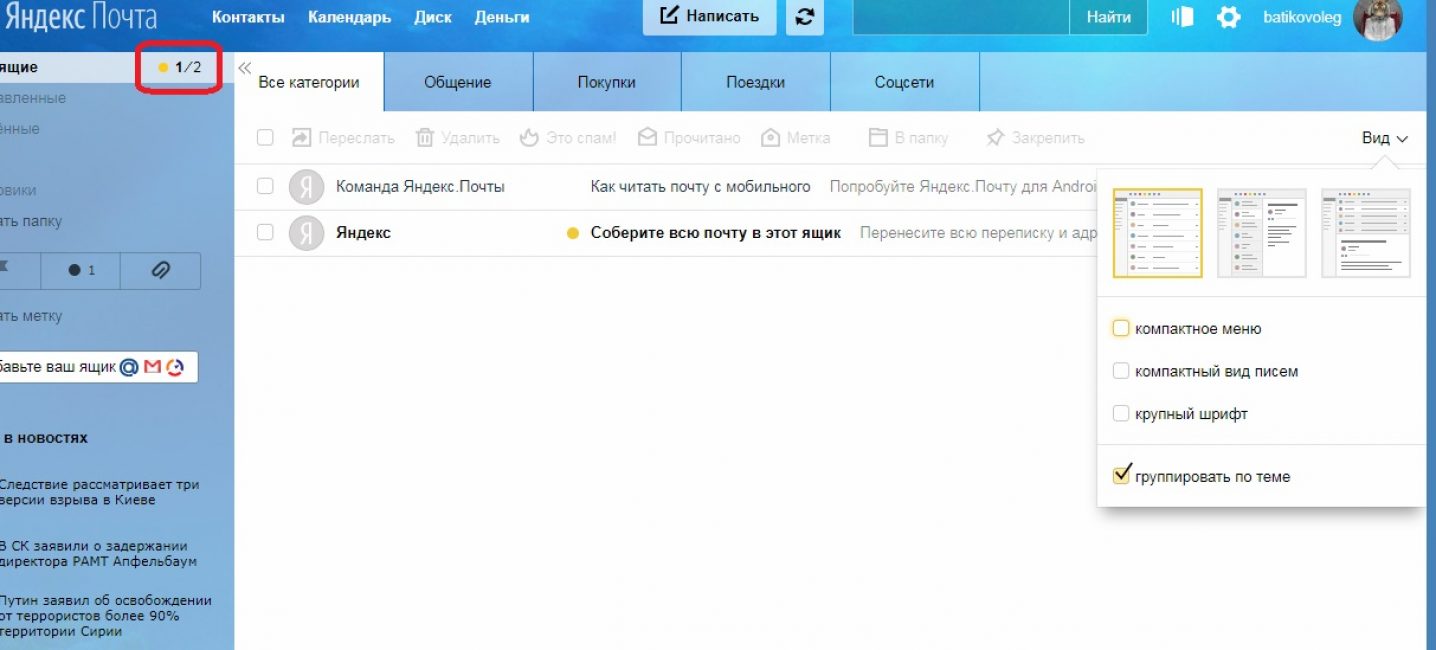Click the Написать compose button
This screenshot has width=1436, height=650.
pyautogui.click(x=709, y=17)
